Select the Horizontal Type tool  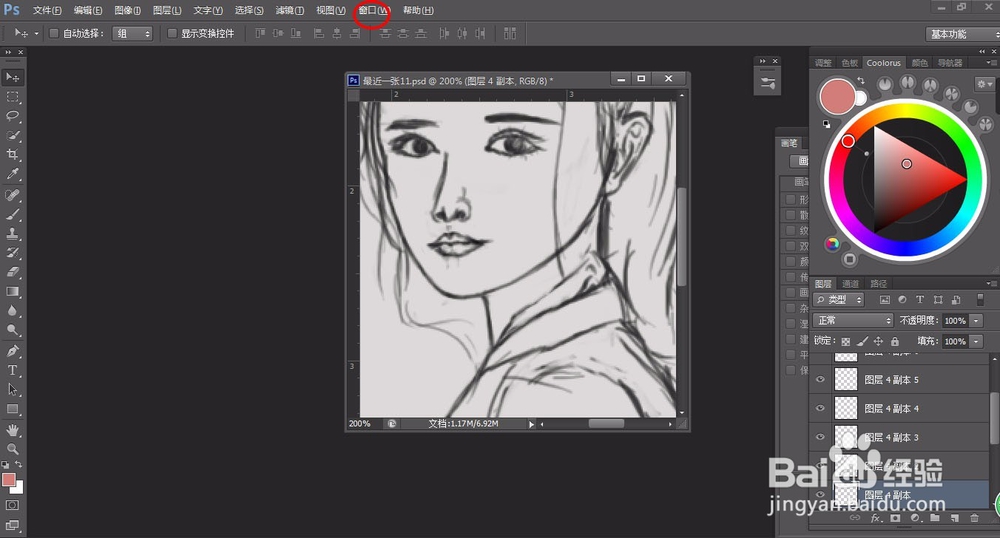[x=12, y=370]
